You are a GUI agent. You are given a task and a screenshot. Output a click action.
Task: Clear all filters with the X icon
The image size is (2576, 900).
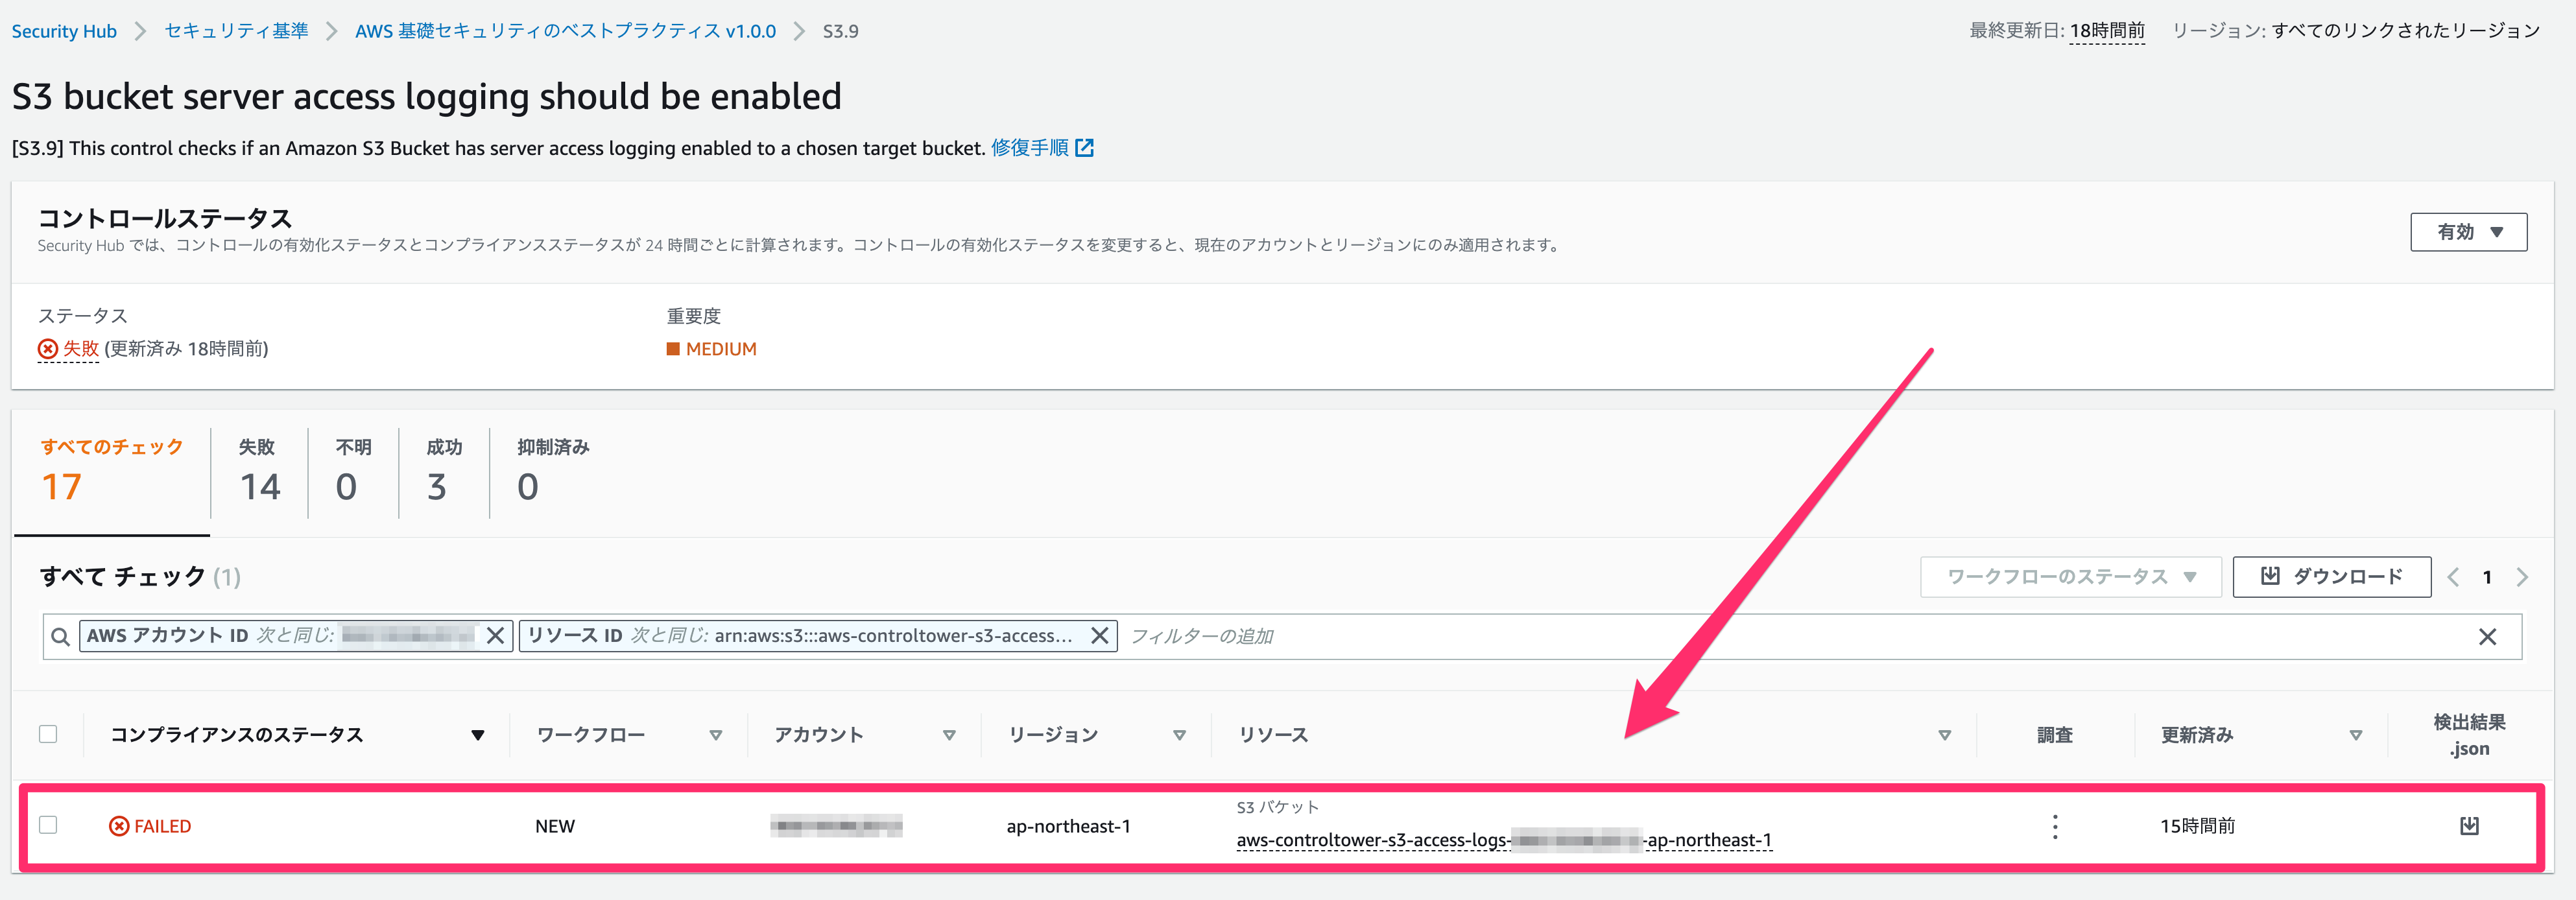click(x=2488, y=637)
